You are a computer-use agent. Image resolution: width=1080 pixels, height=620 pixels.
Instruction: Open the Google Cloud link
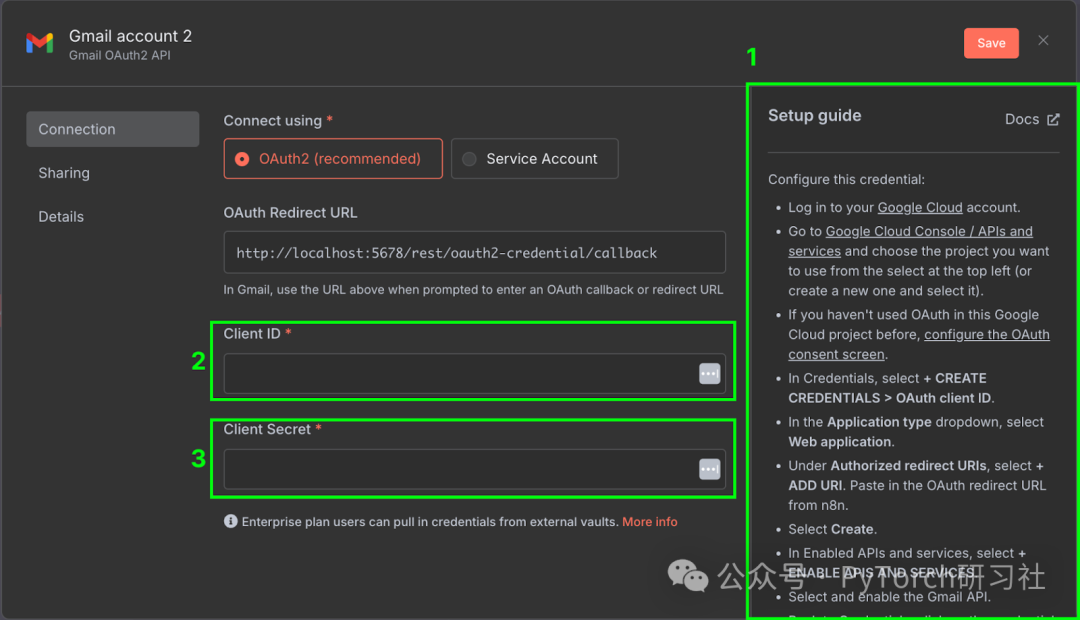pos(920,207)
